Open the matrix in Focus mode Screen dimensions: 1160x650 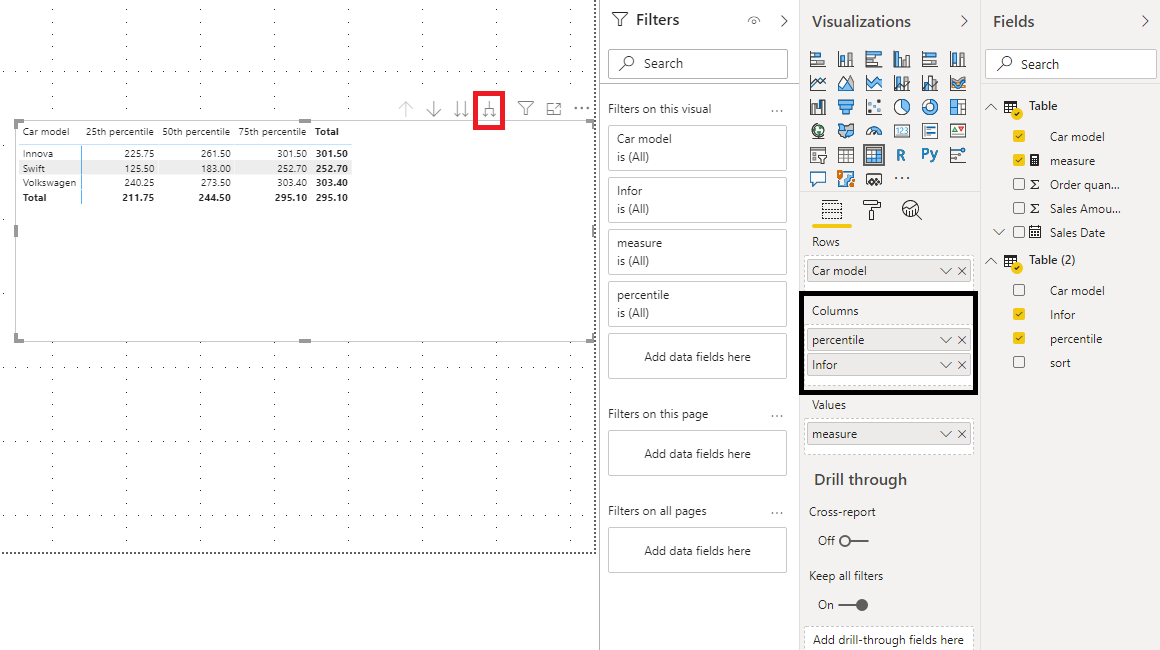click(553, 109)
